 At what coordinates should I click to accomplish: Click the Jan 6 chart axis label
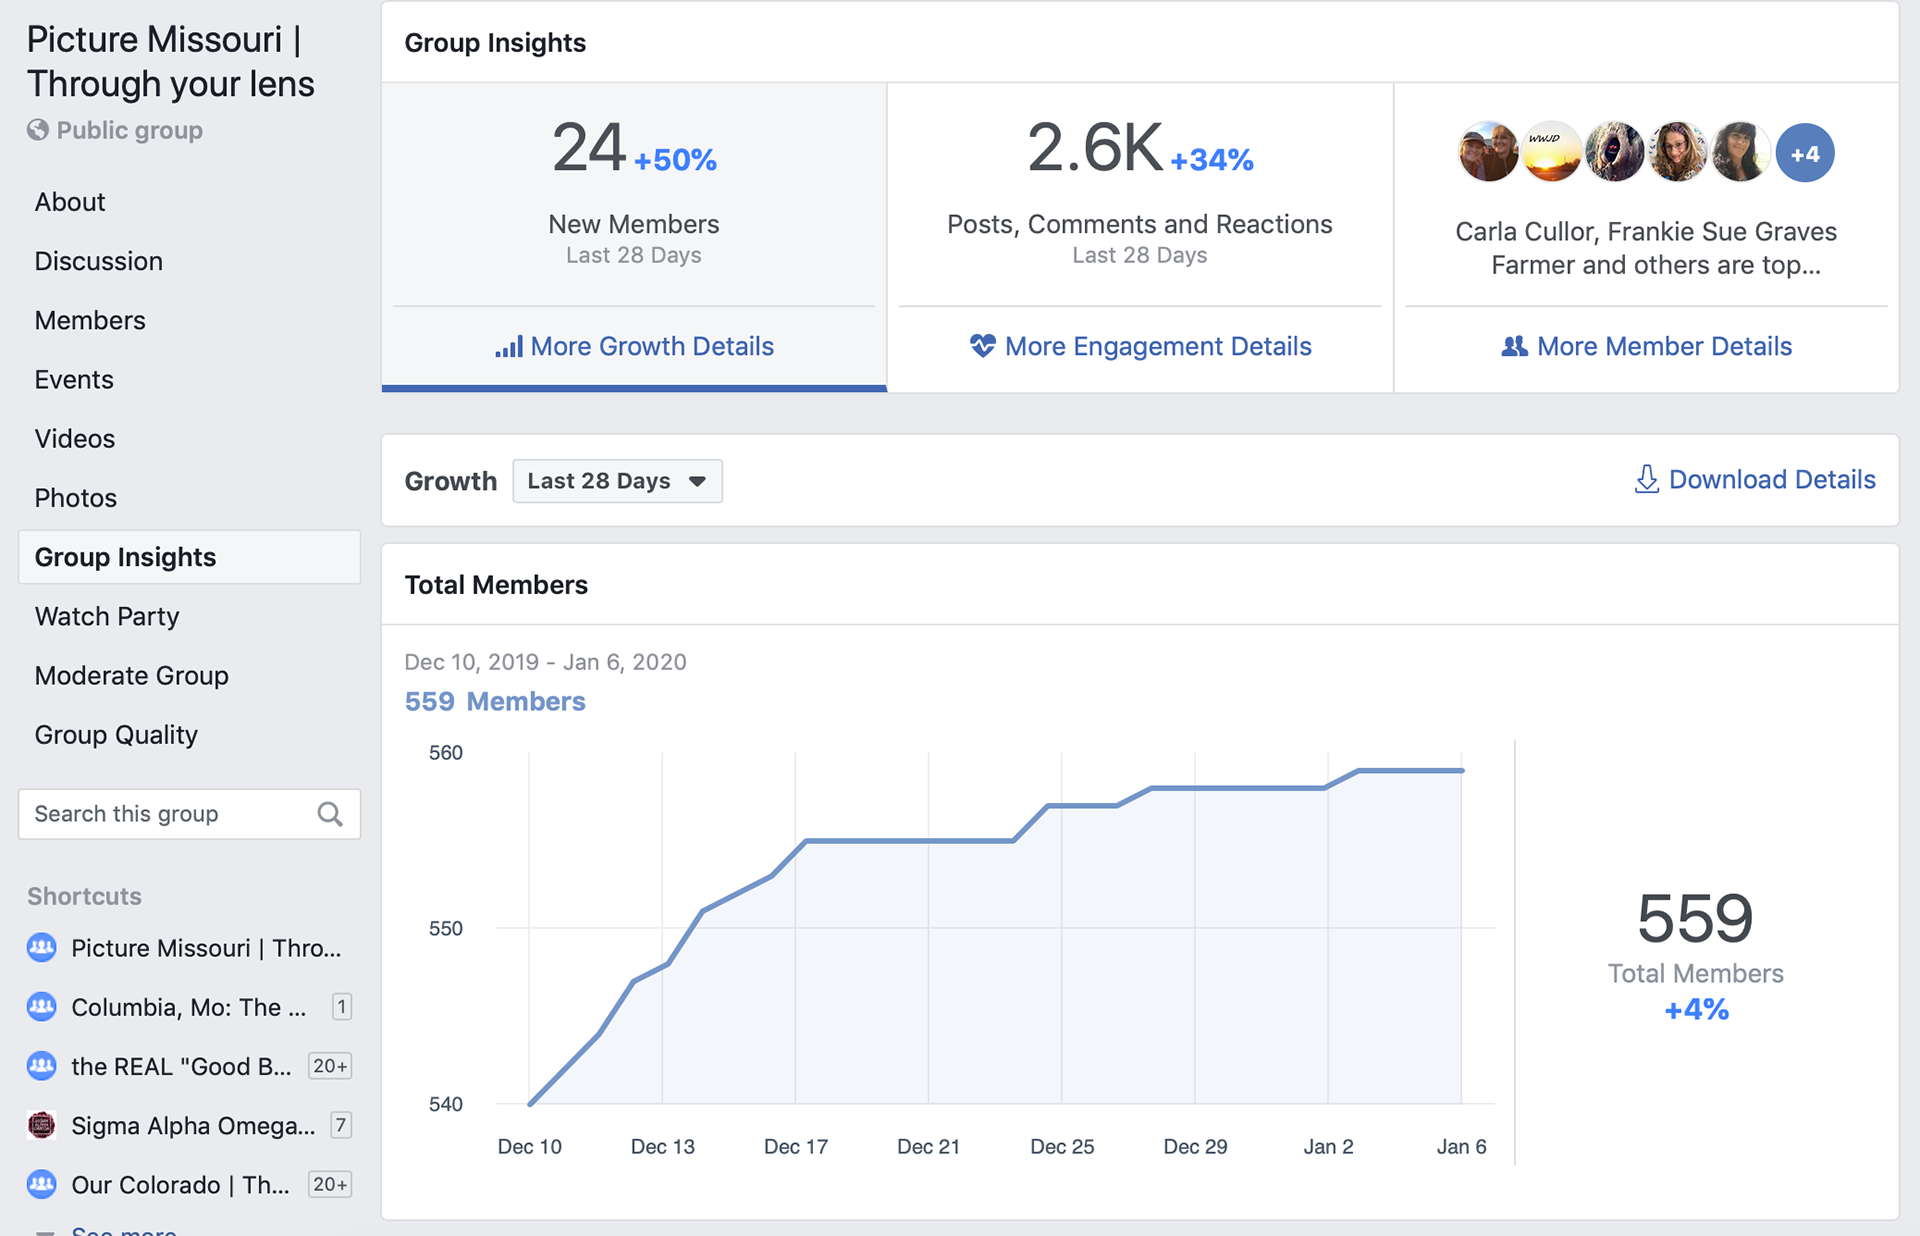(1461, 1147)
